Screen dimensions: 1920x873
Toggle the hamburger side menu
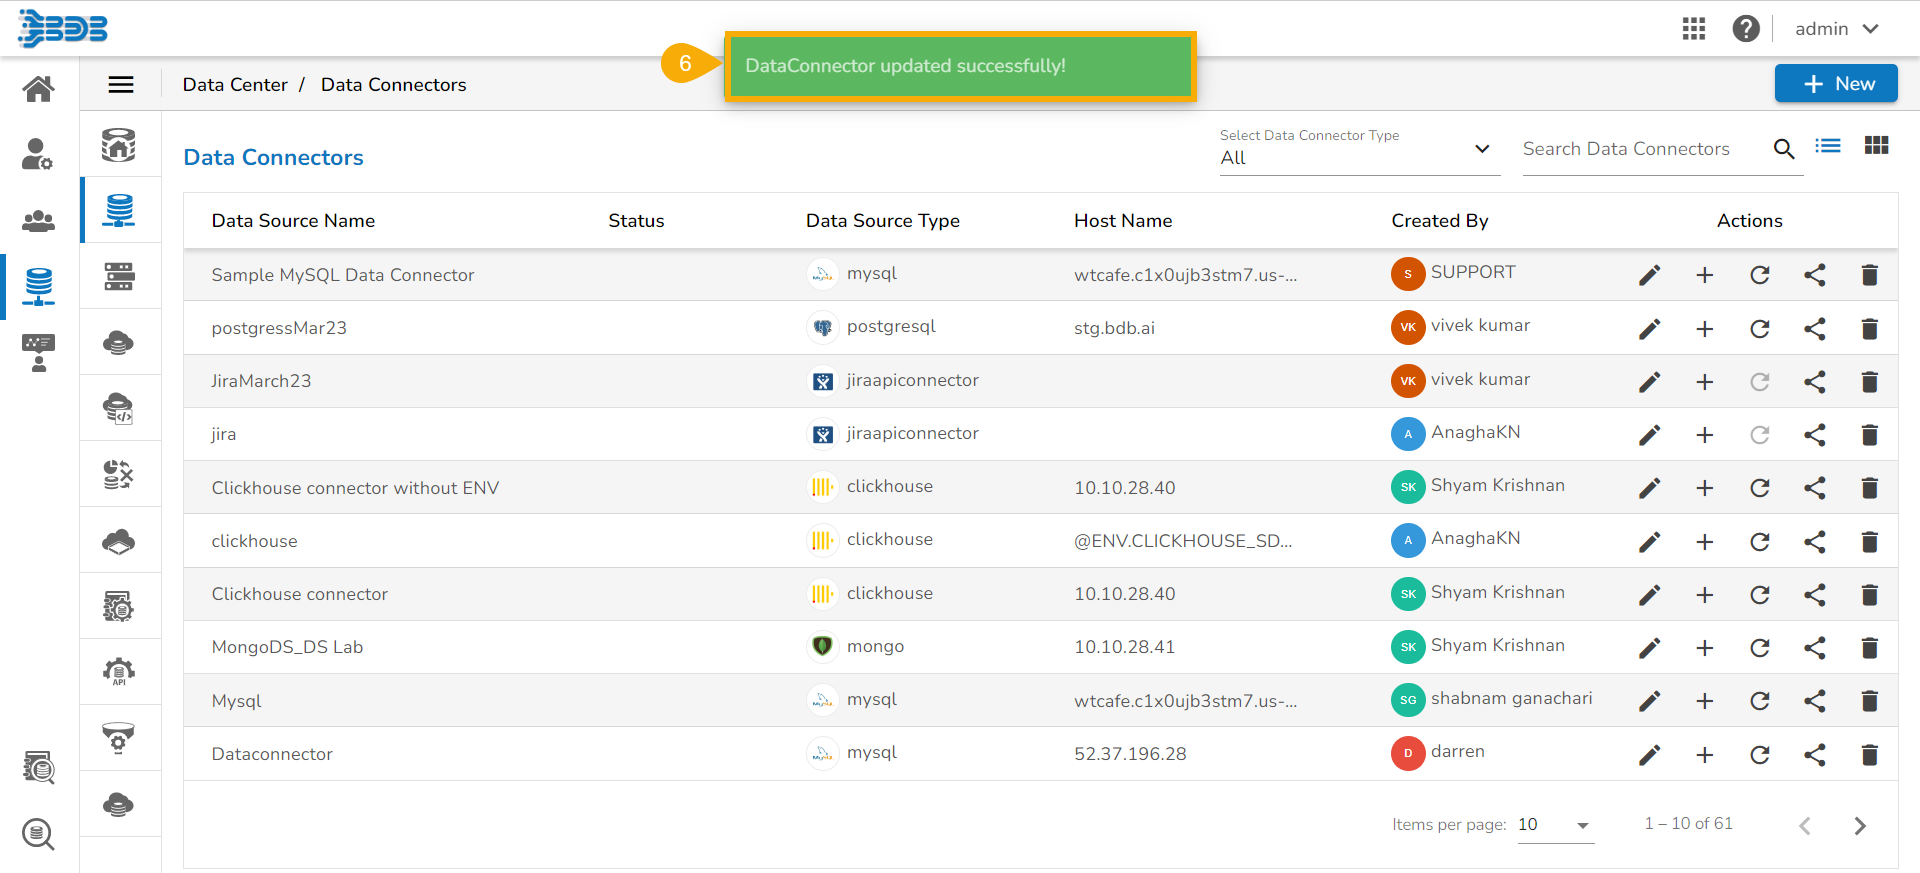(x=121, y=85)
